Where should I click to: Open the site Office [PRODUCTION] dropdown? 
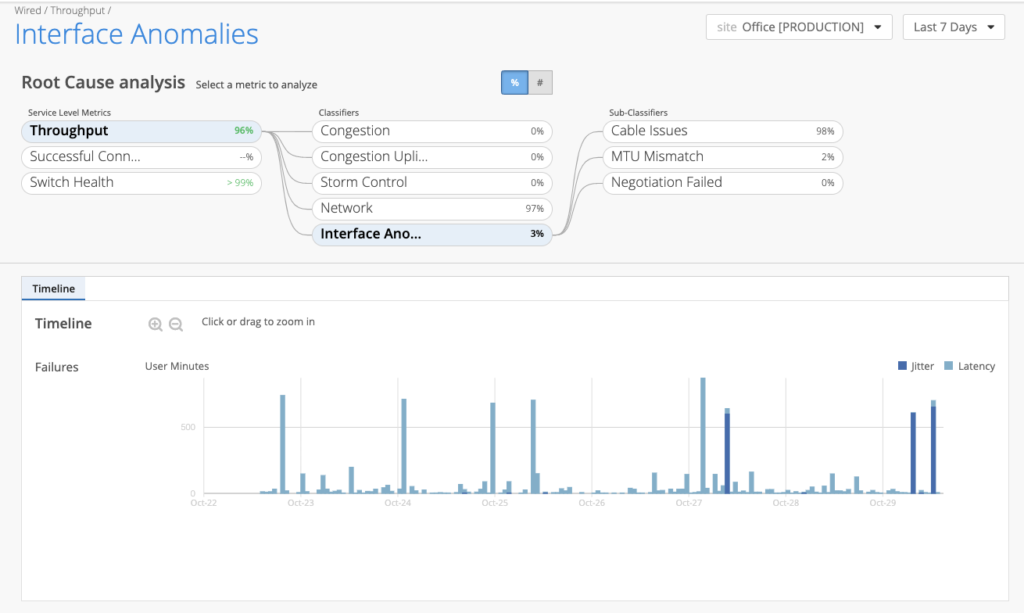tap(799, 27)
